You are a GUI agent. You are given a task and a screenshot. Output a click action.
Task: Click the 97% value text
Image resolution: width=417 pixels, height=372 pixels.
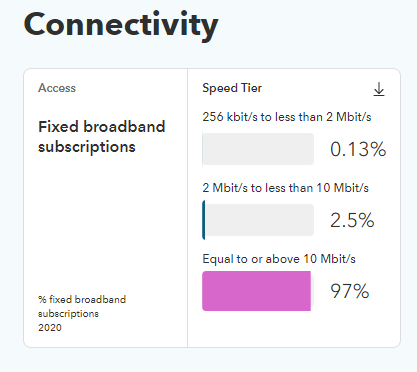(x=350, y=291)
